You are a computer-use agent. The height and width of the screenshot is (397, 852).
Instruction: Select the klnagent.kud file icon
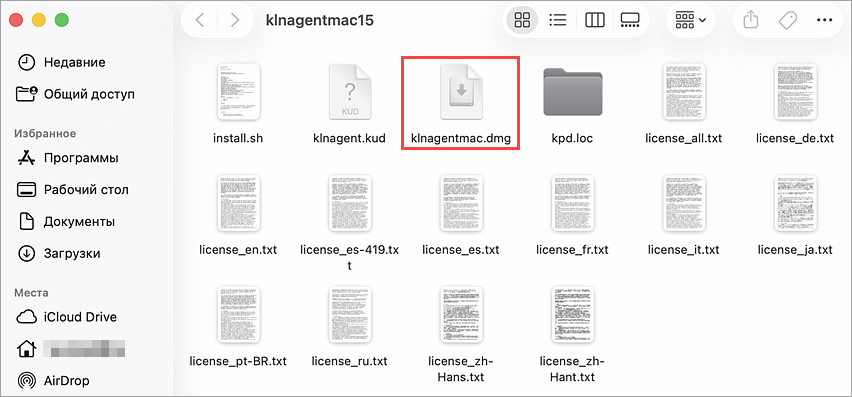click(350, 92)
